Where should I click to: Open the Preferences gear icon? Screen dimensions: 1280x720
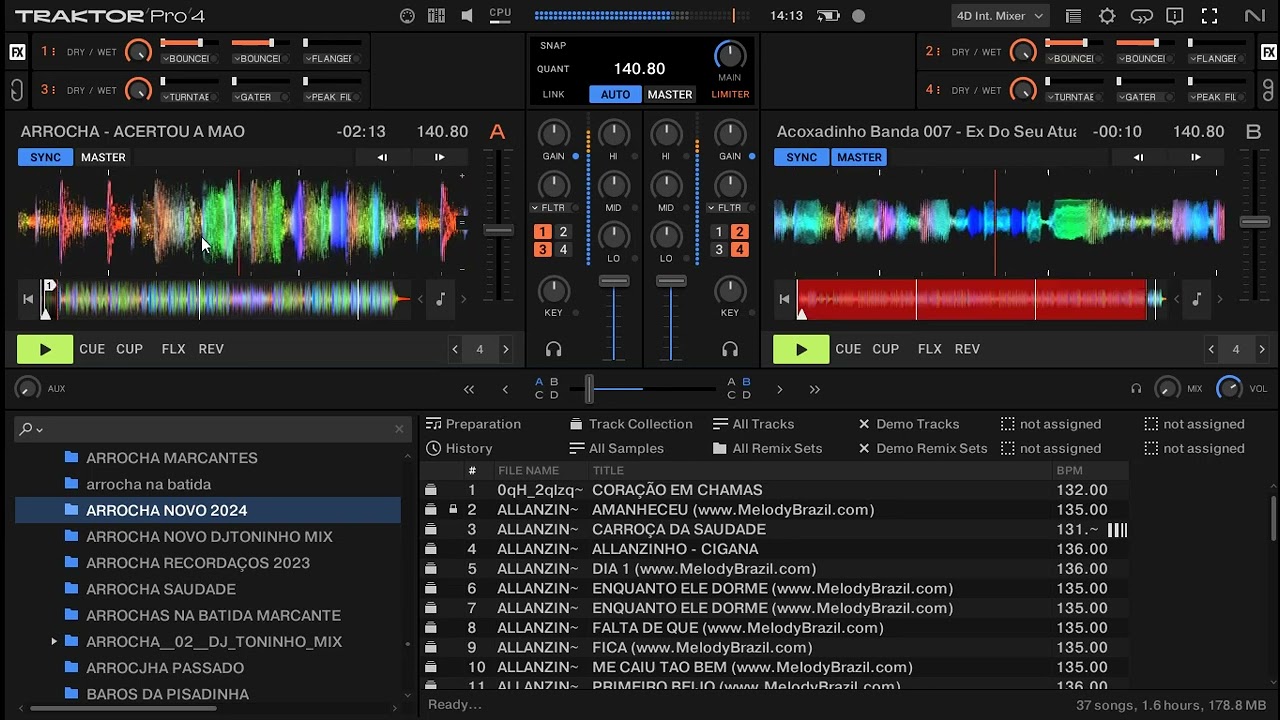pos(1107,16)
